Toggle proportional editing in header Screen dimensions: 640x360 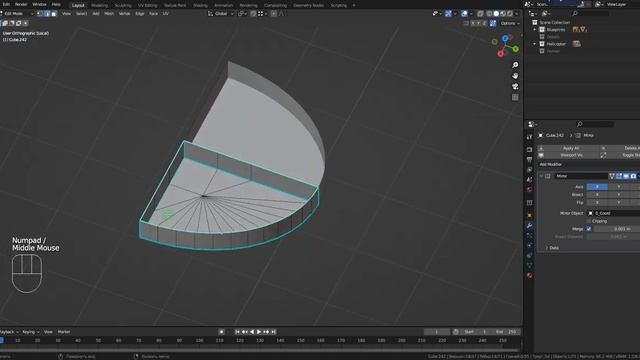click(x=273, y=13)
